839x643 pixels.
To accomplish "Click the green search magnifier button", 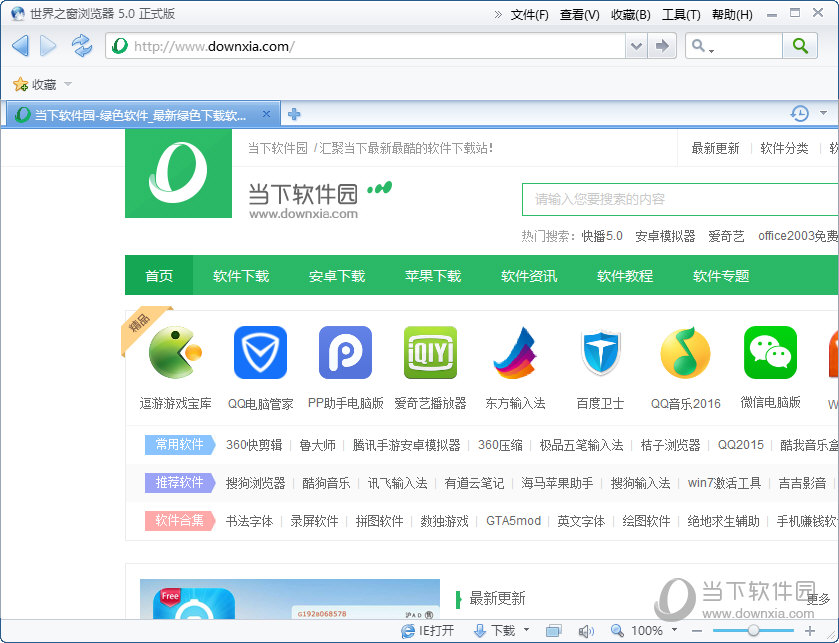I will point(800,46).
